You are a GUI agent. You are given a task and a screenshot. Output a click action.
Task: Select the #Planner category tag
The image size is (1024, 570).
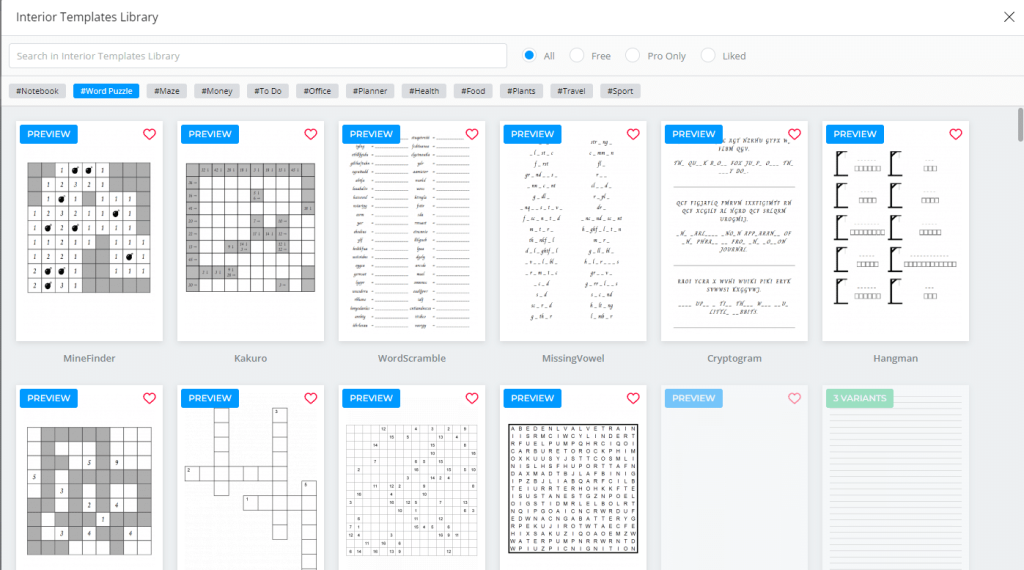pyautogui.click(x=370, y=91)
